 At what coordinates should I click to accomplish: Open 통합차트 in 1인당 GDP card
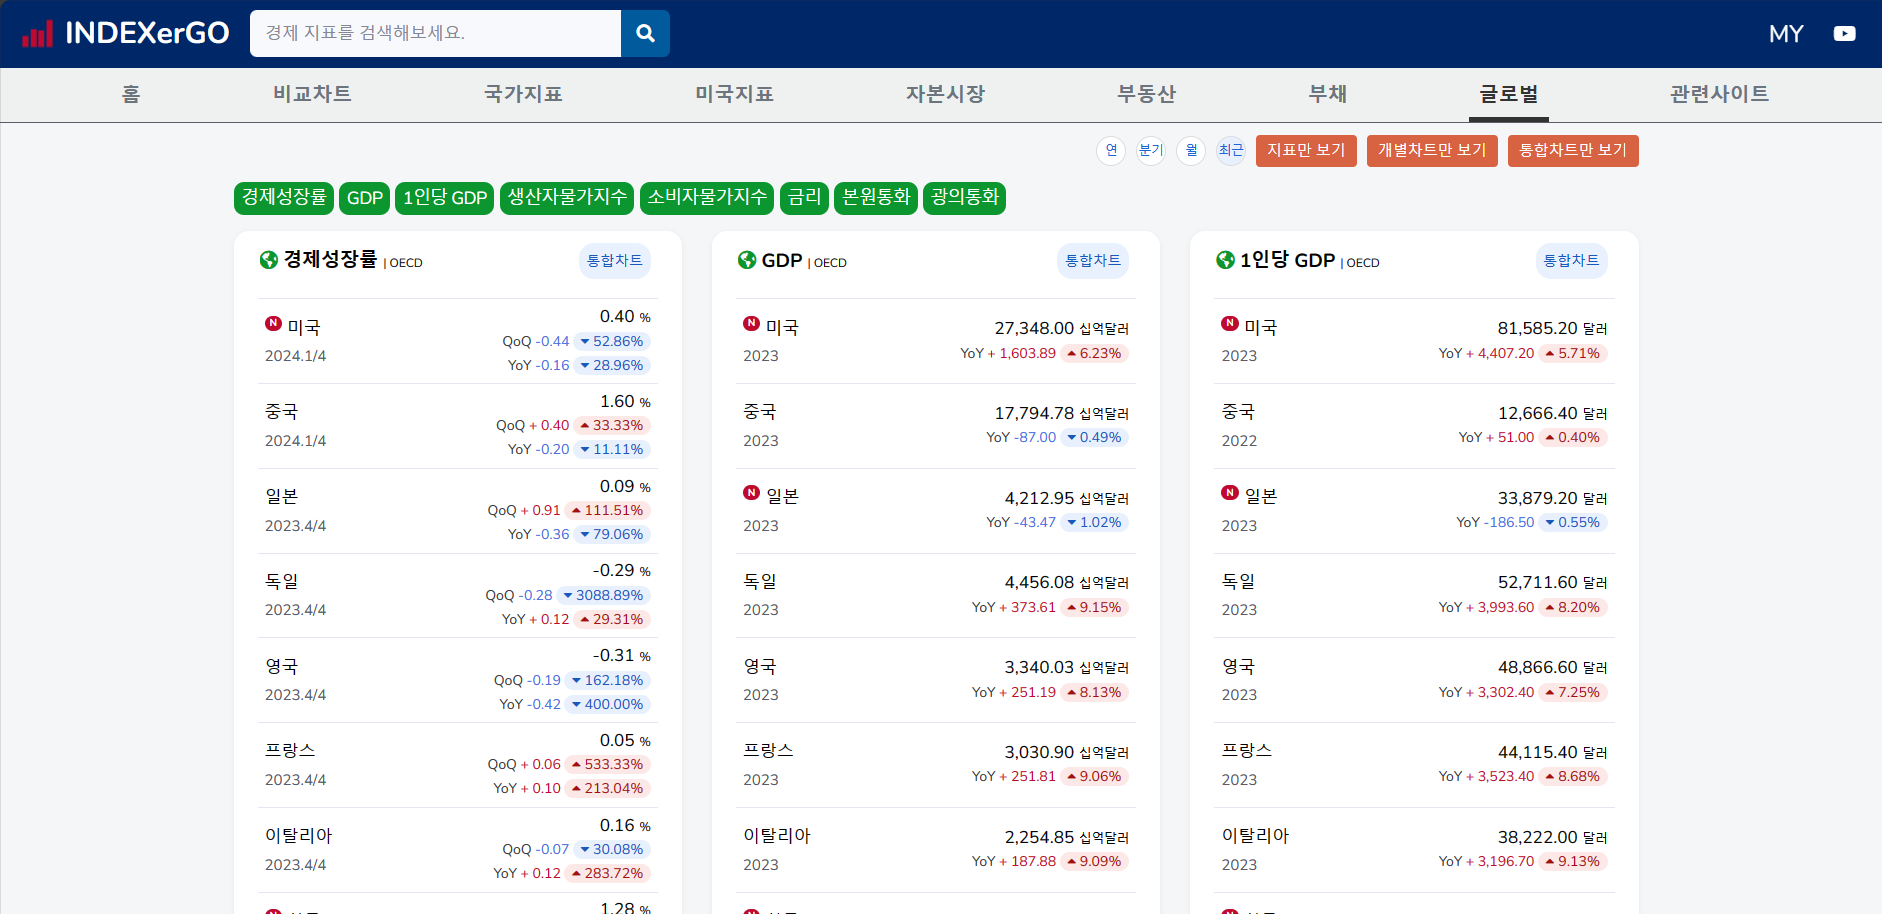1572,261
